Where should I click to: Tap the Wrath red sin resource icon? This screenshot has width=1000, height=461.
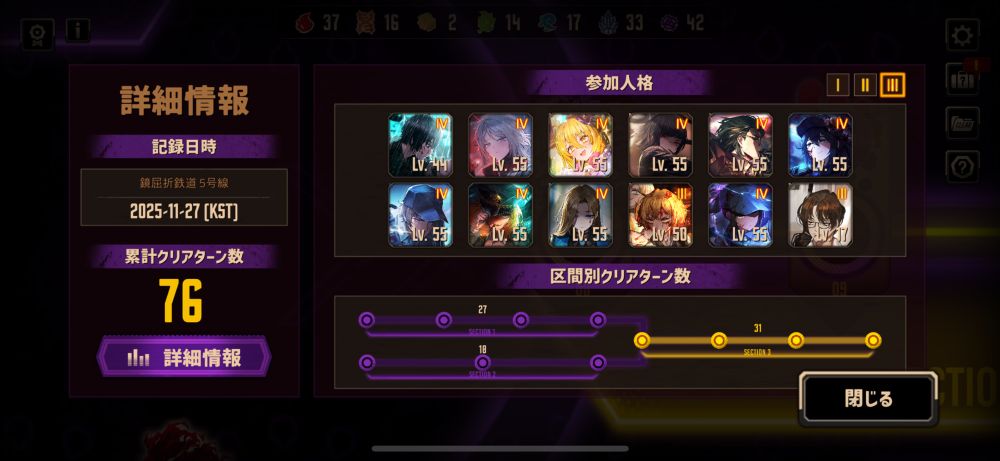(x=307, y=23)
